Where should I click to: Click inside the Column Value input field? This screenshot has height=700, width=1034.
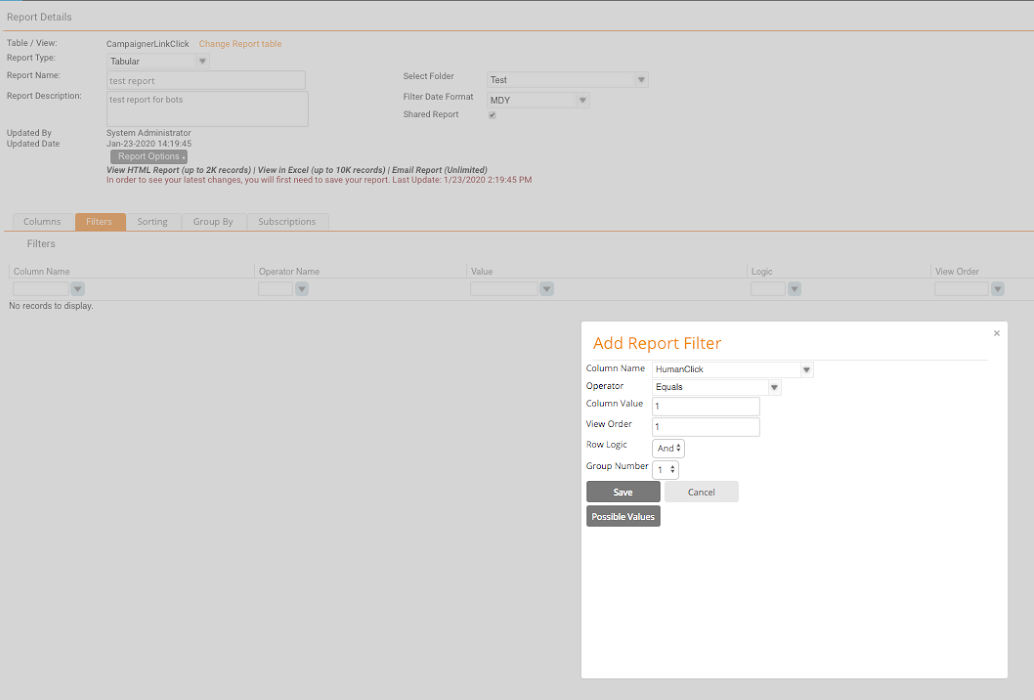click(705, 405)
